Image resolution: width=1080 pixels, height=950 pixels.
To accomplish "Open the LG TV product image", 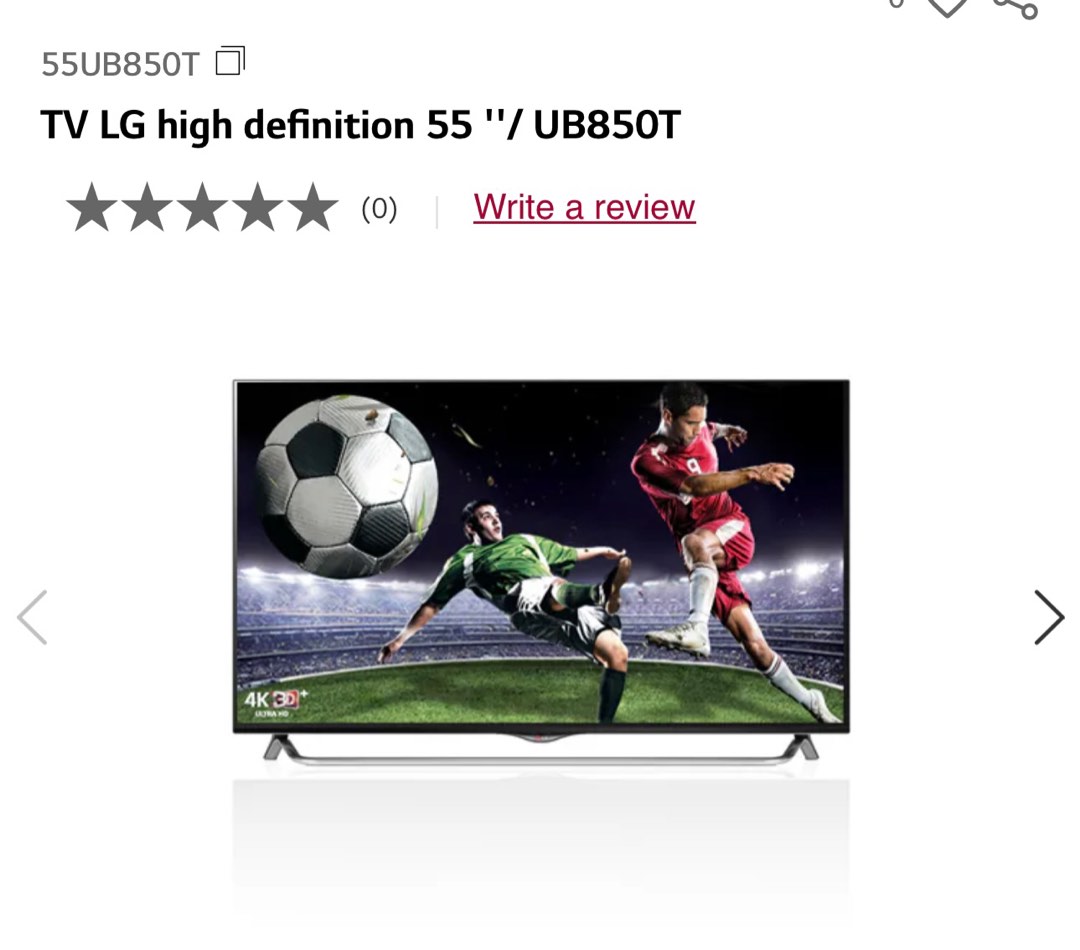I will [541, 572].
